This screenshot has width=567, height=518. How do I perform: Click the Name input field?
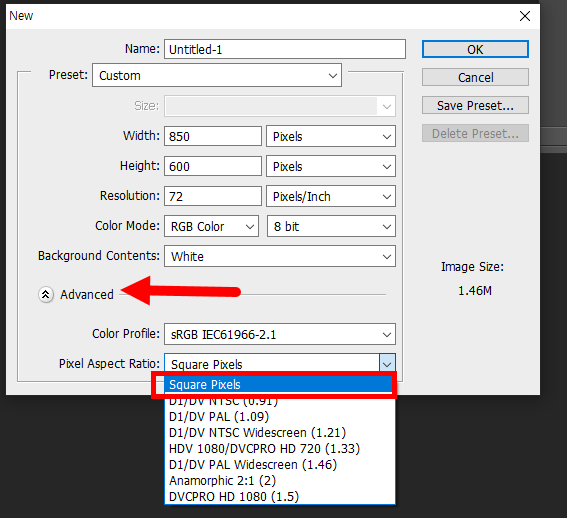click(285, 49)
